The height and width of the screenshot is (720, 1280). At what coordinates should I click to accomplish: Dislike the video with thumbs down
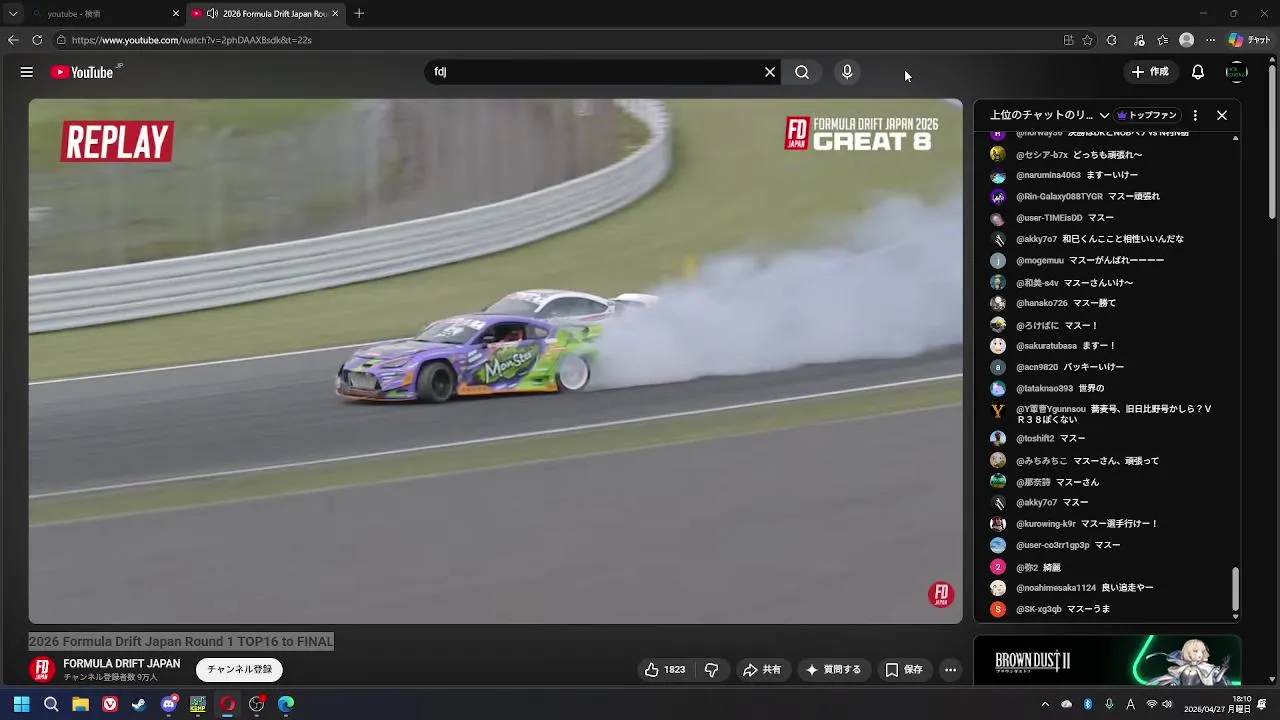(712, 670)
